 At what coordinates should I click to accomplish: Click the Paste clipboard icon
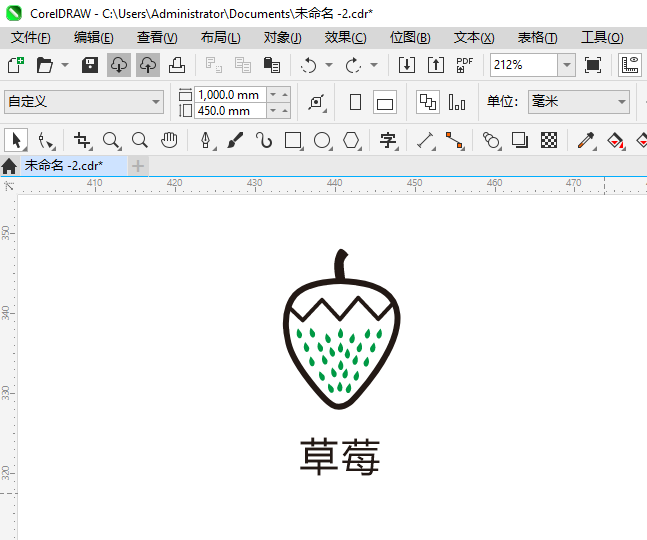tap(272, 65)
